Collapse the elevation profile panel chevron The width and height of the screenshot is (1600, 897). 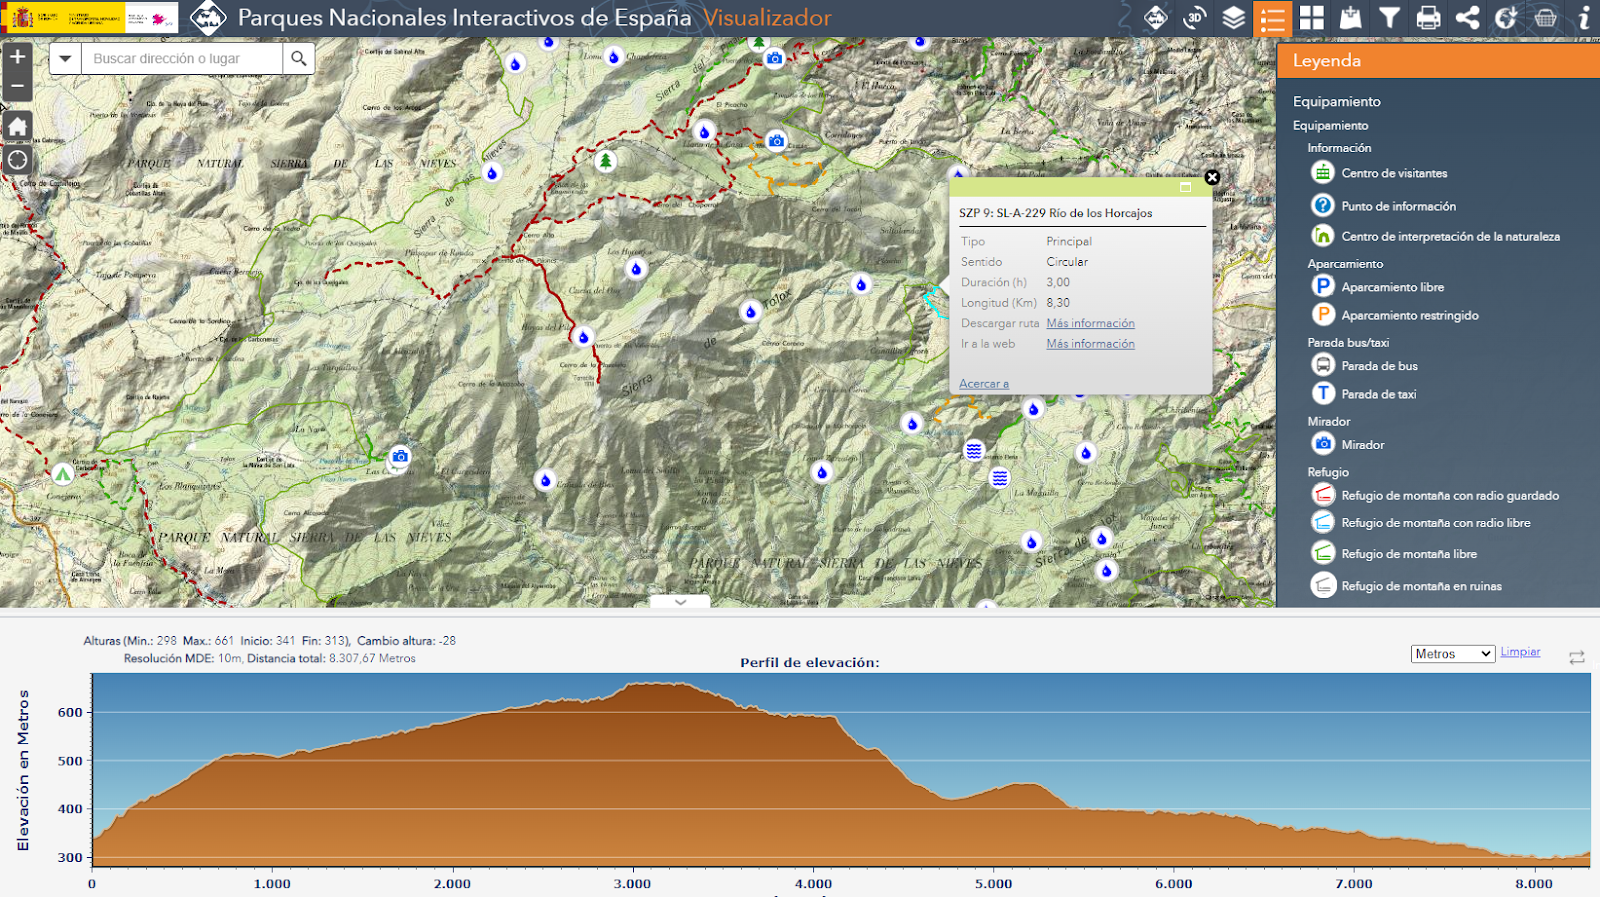[680, 602]
